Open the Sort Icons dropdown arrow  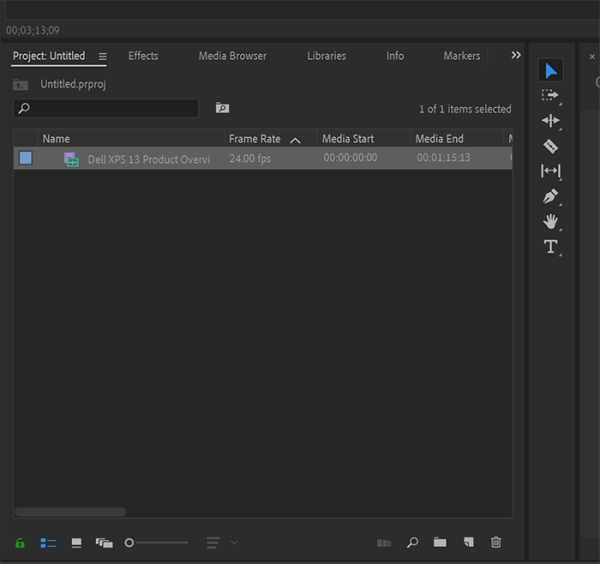(234, 542)
